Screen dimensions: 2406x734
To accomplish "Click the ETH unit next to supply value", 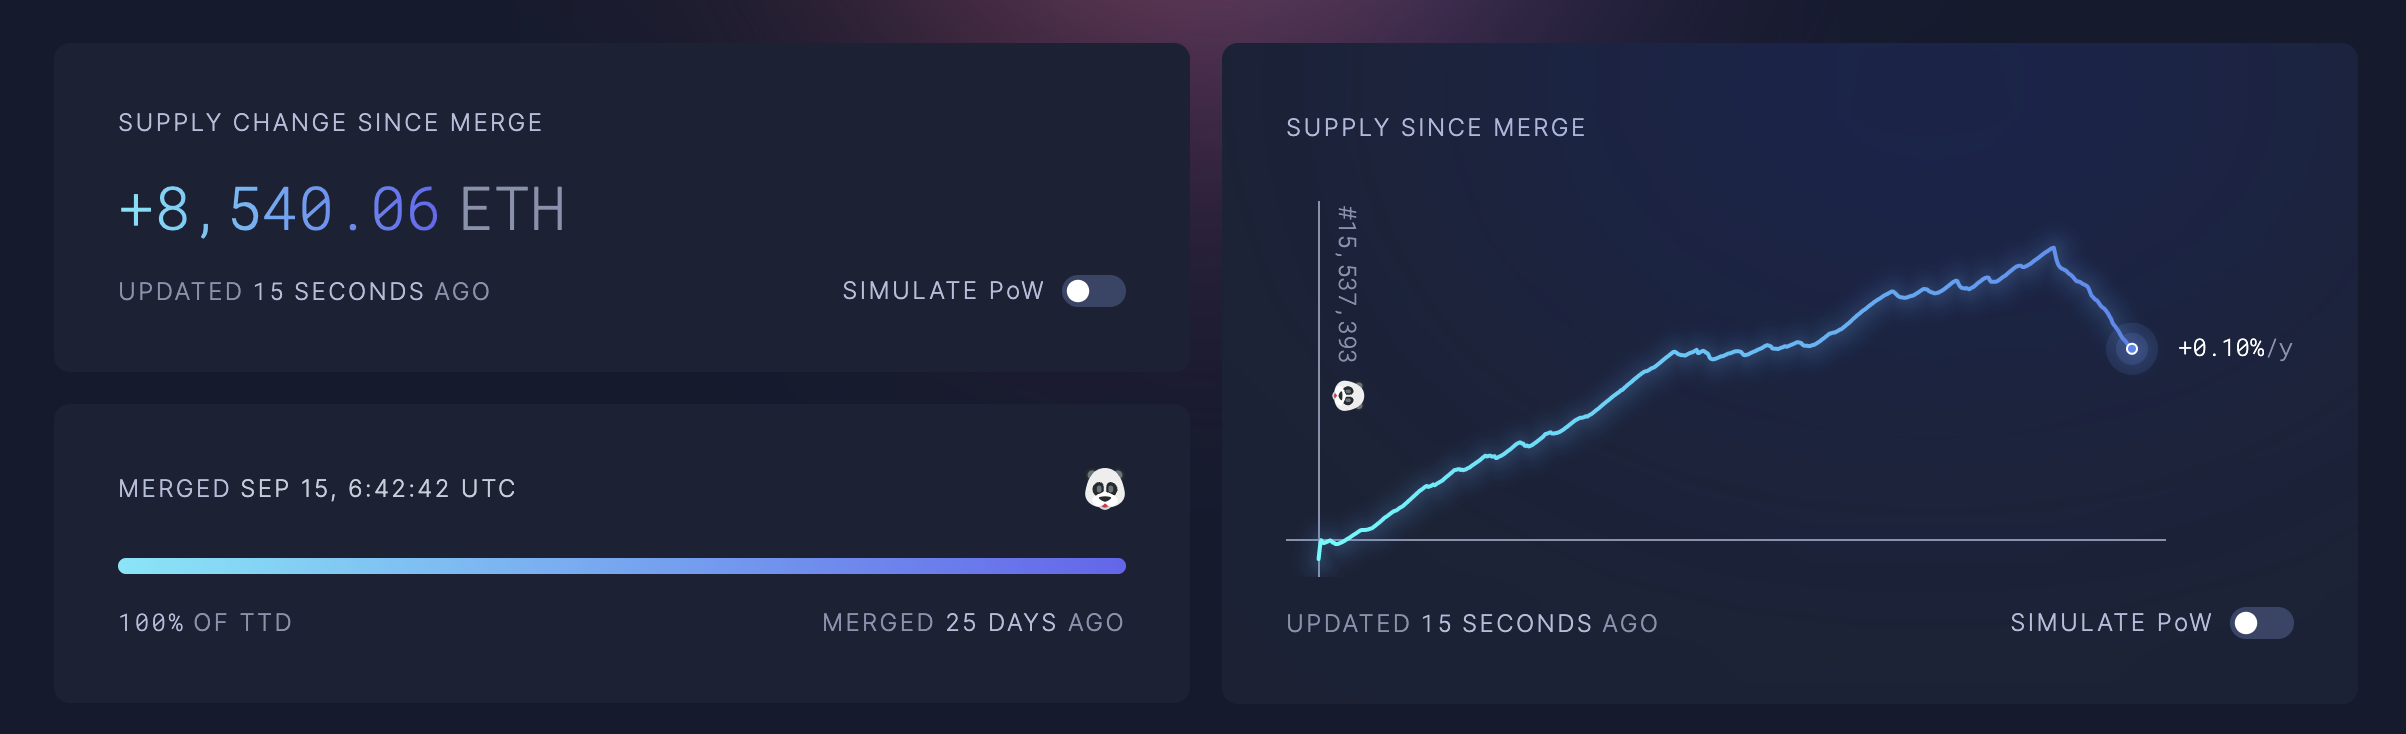I will pyautogui.click(x=513, y=210).
